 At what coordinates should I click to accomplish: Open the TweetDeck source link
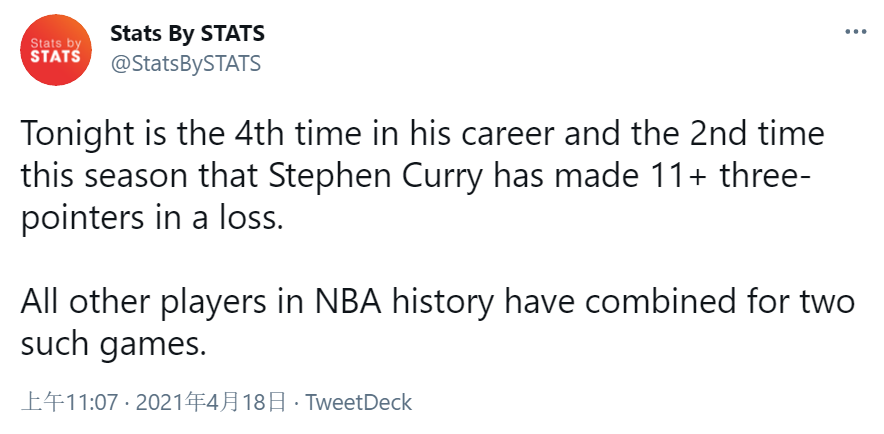click(x=358, y=403)
